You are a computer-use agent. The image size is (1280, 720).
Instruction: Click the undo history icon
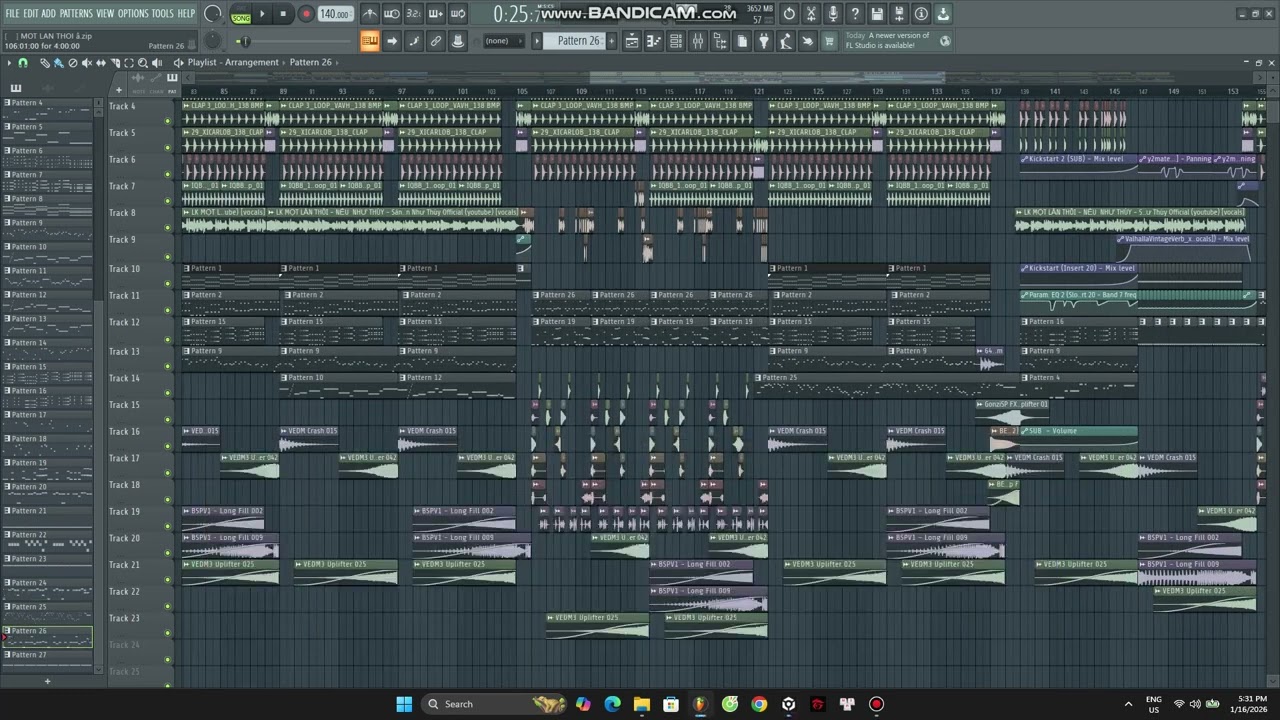tap(789, 14)
